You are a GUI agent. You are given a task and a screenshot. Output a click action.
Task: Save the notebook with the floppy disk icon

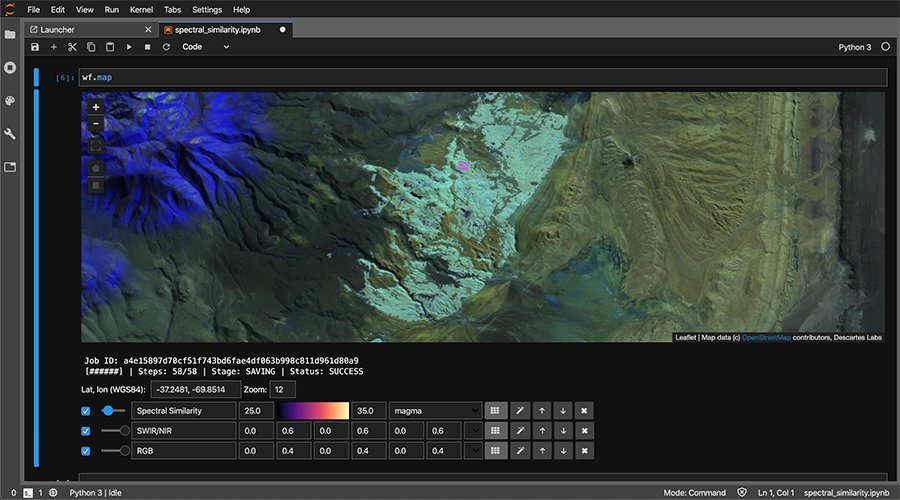click(35, 47)
